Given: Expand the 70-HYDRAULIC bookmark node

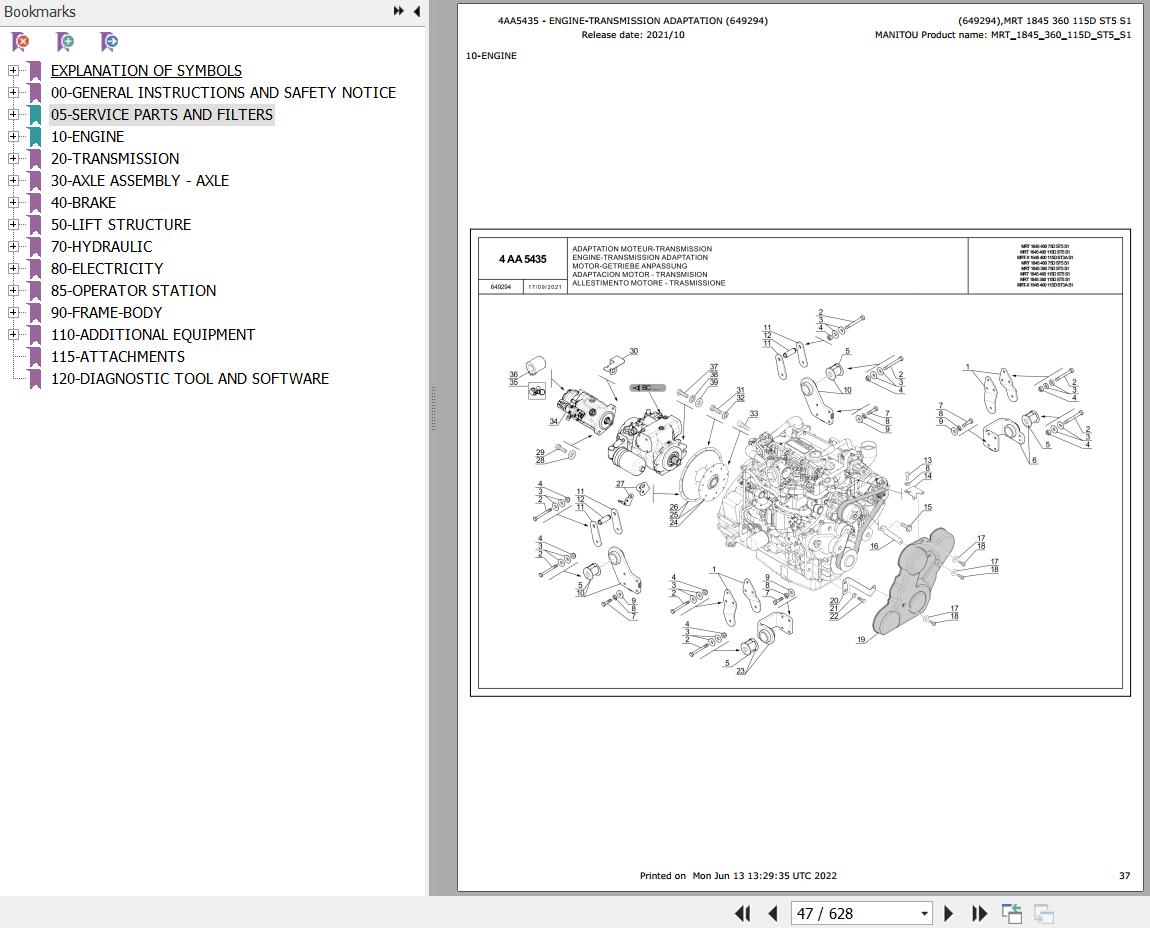Looking at the screenshot, I should [12, 246].
